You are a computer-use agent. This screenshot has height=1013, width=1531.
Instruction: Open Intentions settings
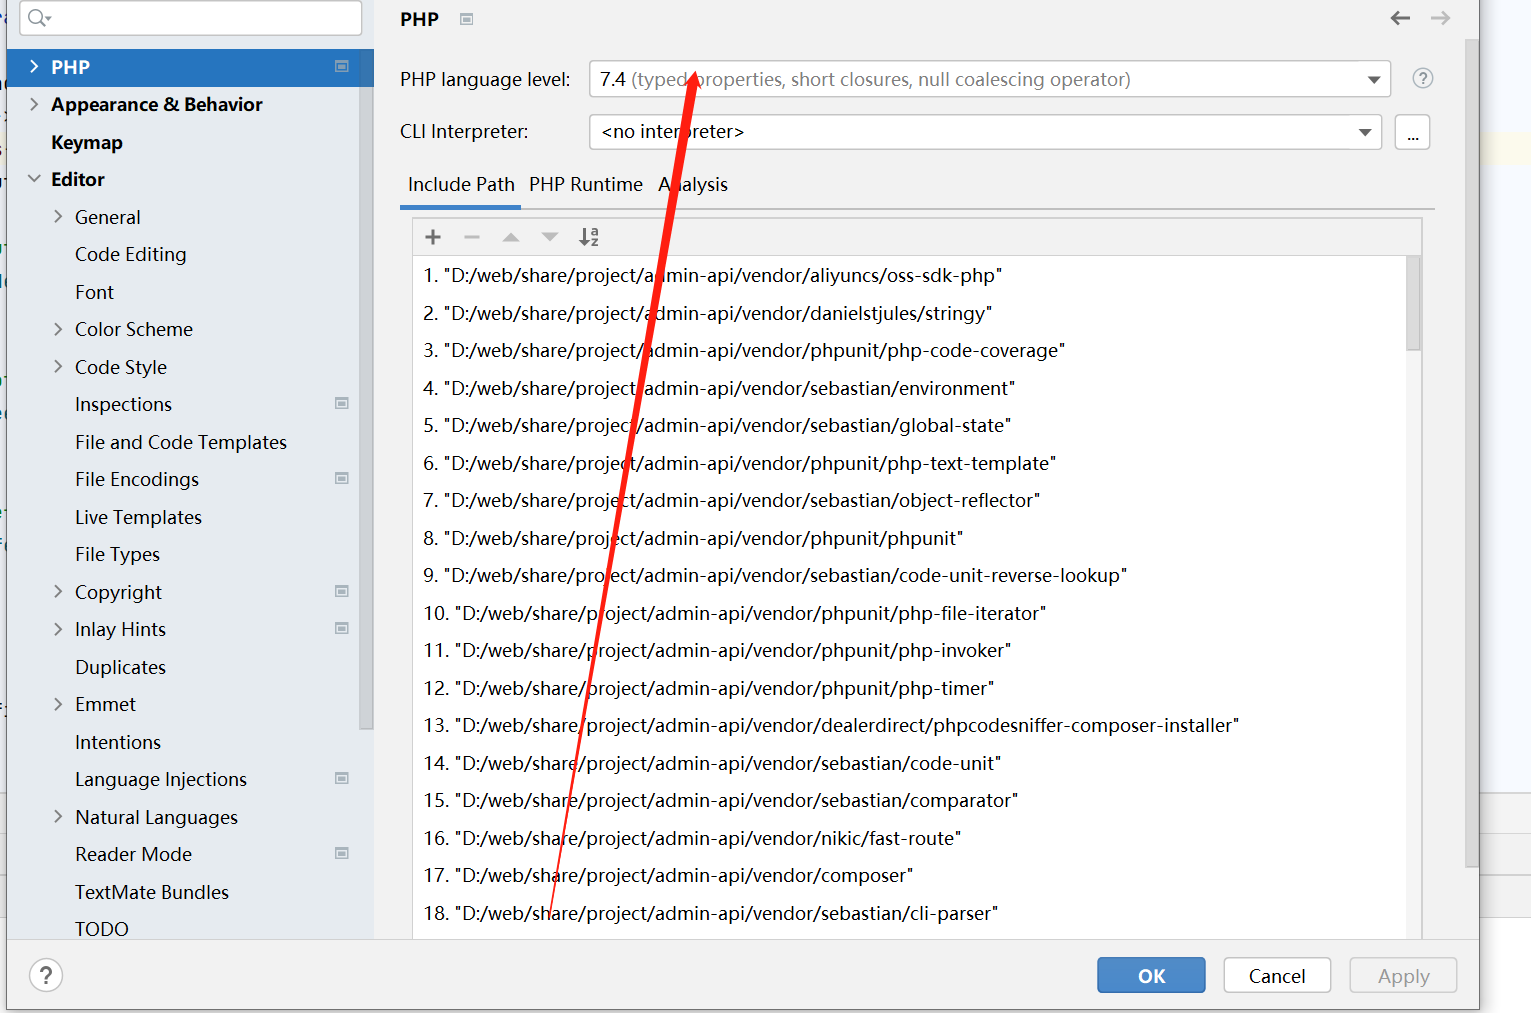pyautogui.click(x=118, y=742)
